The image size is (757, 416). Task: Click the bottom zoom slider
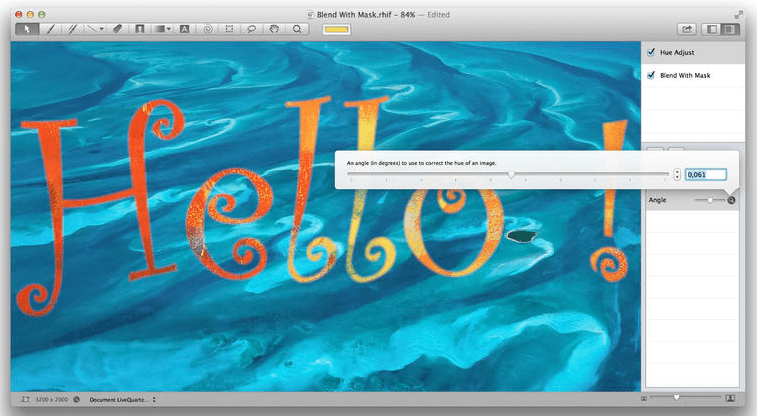click(686, 398)
